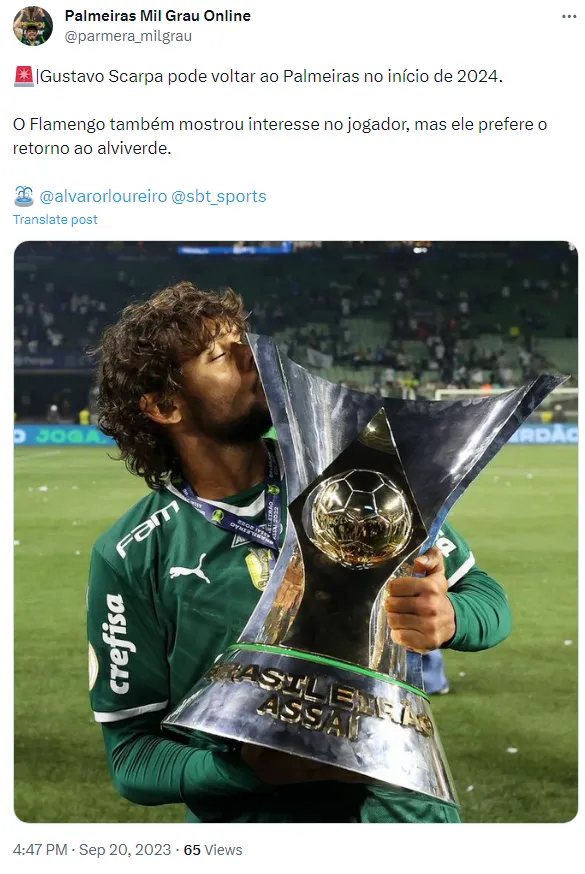Visit the @sbt_sports mention
This screenshot has height=874, width=585.
pos(218,196)
